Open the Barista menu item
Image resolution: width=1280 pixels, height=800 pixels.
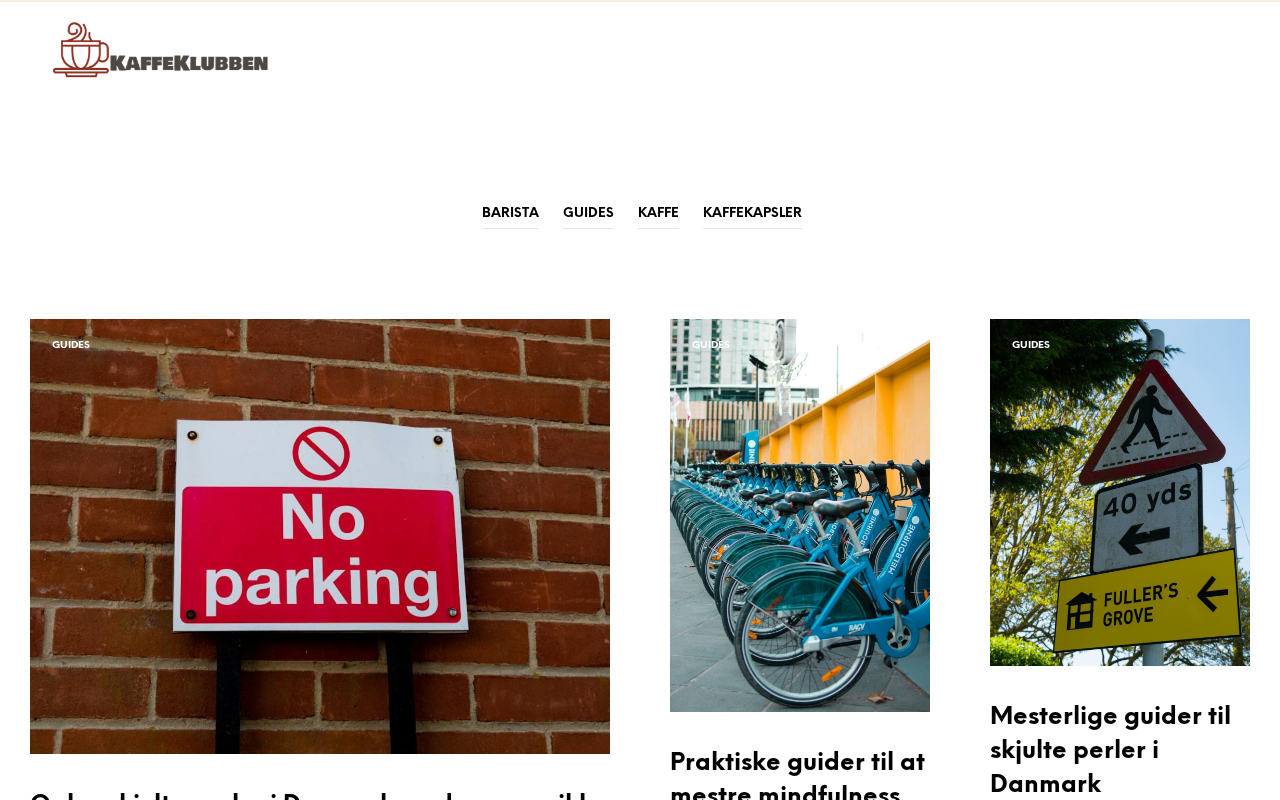[510, 213]
